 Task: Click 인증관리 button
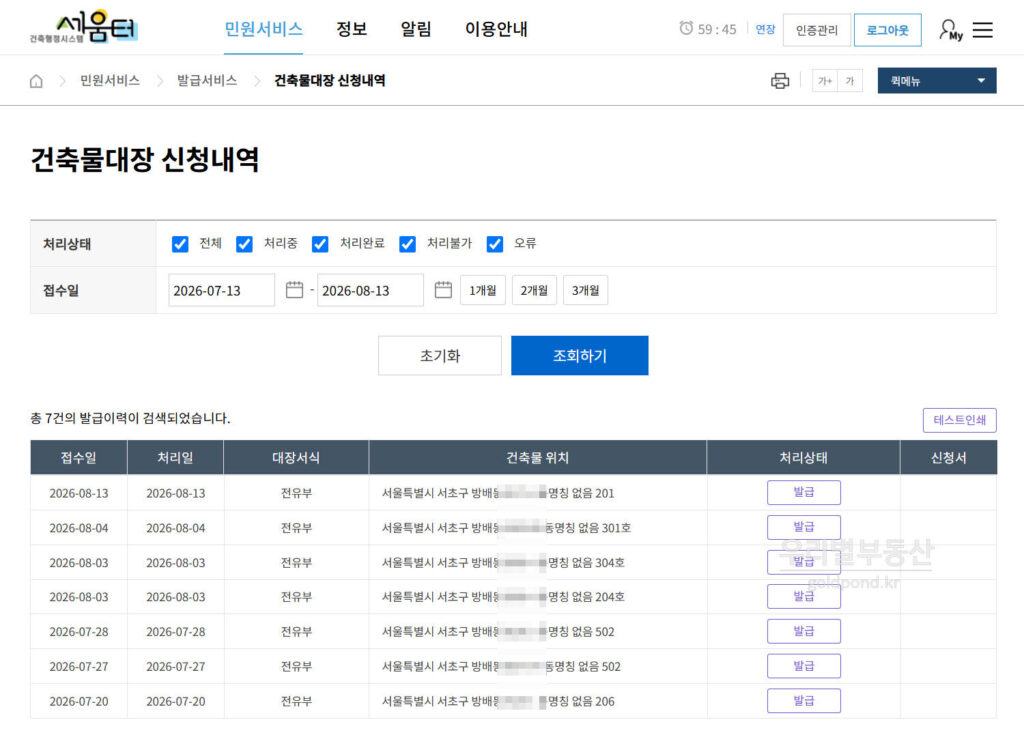pos(816,30)
